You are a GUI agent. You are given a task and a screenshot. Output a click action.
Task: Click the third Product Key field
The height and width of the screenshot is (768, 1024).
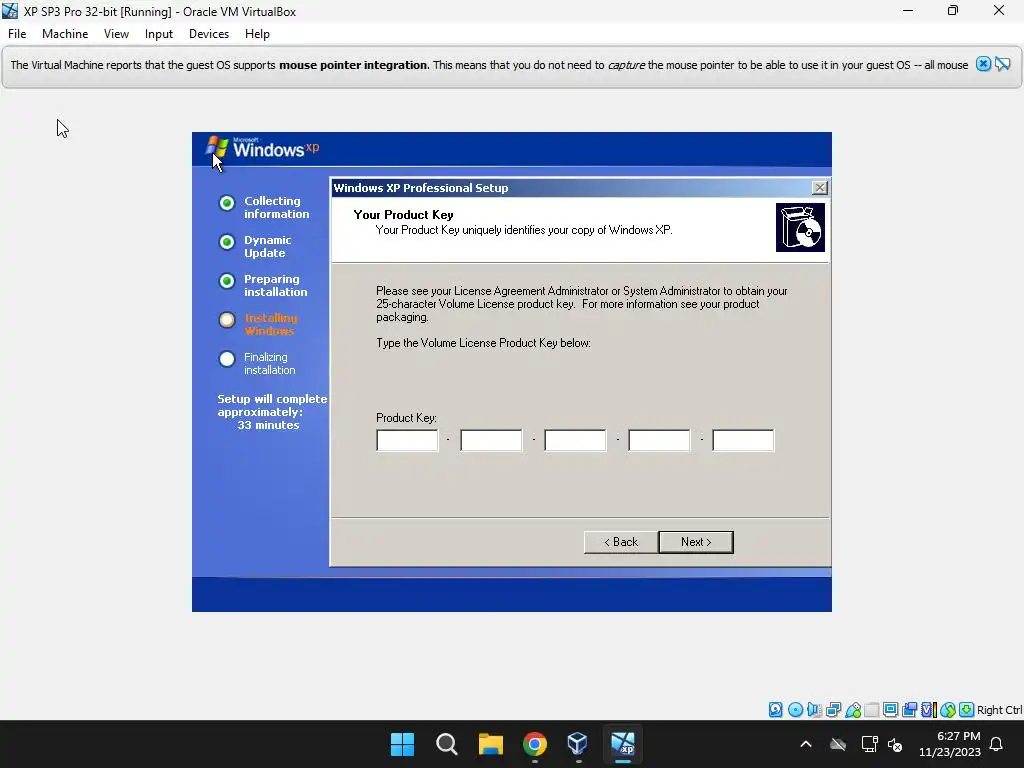(575, 440)
